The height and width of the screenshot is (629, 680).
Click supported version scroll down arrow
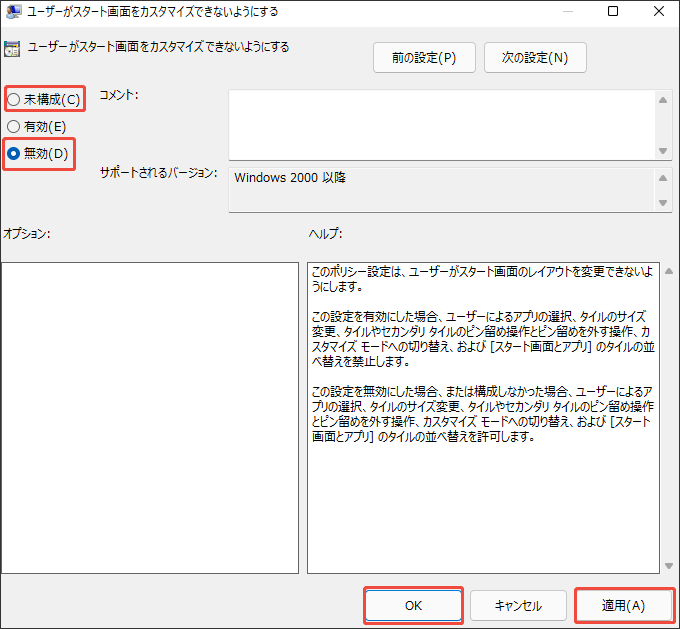[x=663, y=203]
